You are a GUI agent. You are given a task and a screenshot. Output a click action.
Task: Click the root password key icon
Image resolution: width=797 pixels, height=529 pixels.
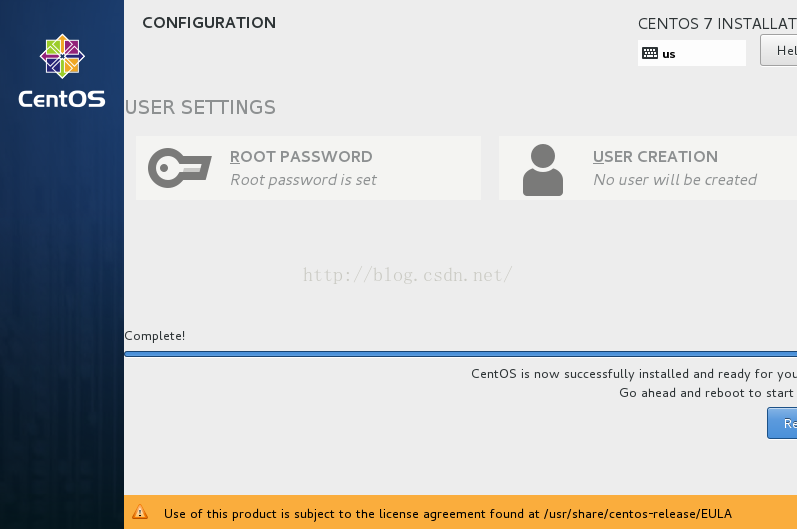(x=179, y=168)
